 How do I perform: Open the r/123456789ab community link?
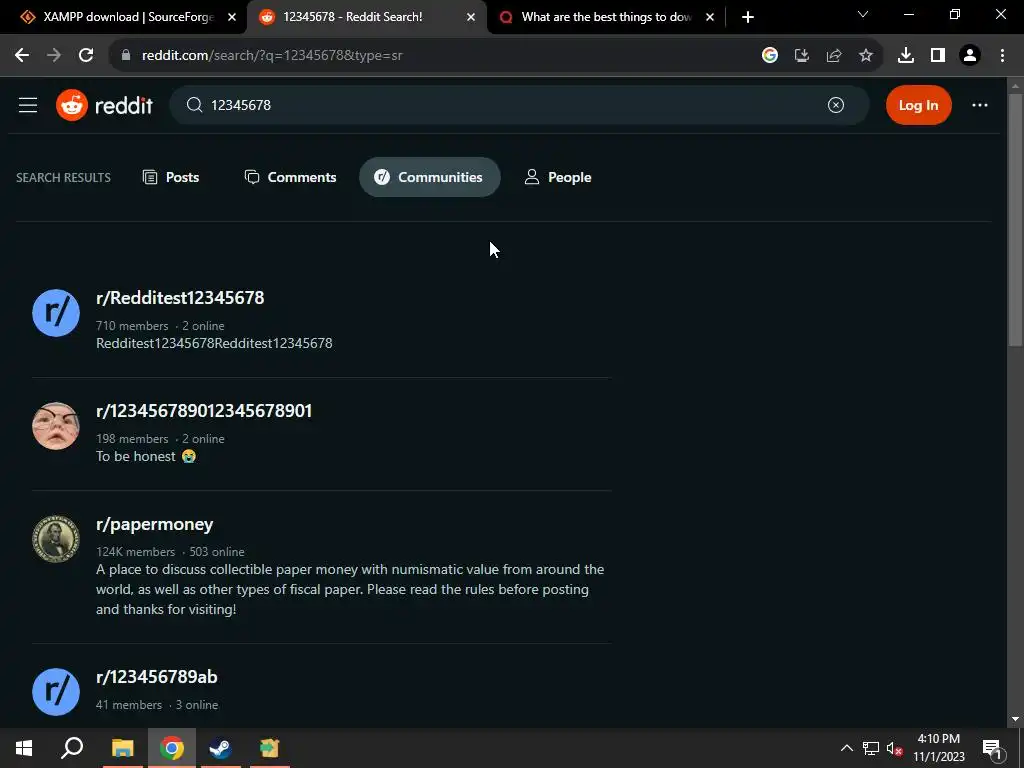(x=157, y=677)
